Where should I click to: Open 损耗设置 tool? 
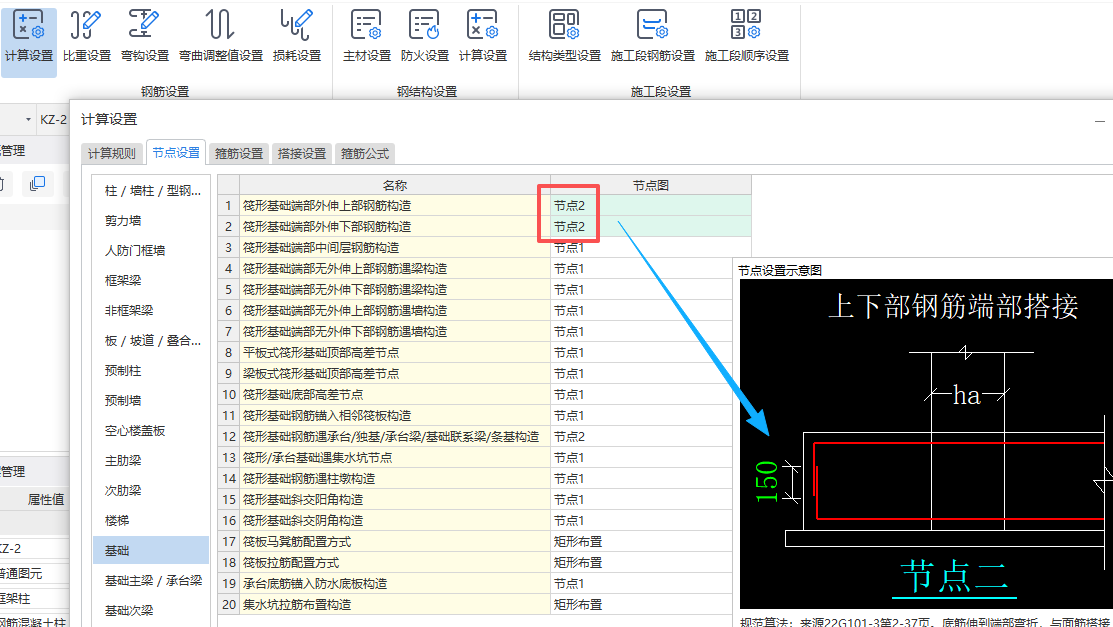coord(297,37)
